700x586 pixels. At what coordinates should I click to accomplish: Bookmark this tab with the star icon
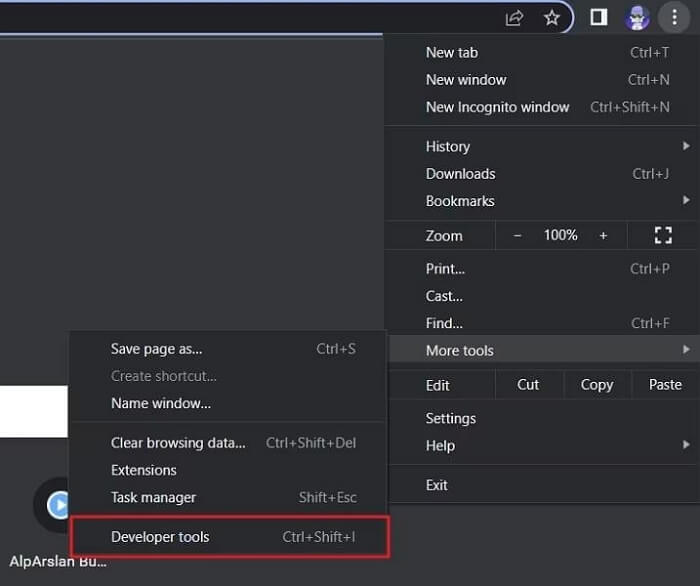click(552, 18)
